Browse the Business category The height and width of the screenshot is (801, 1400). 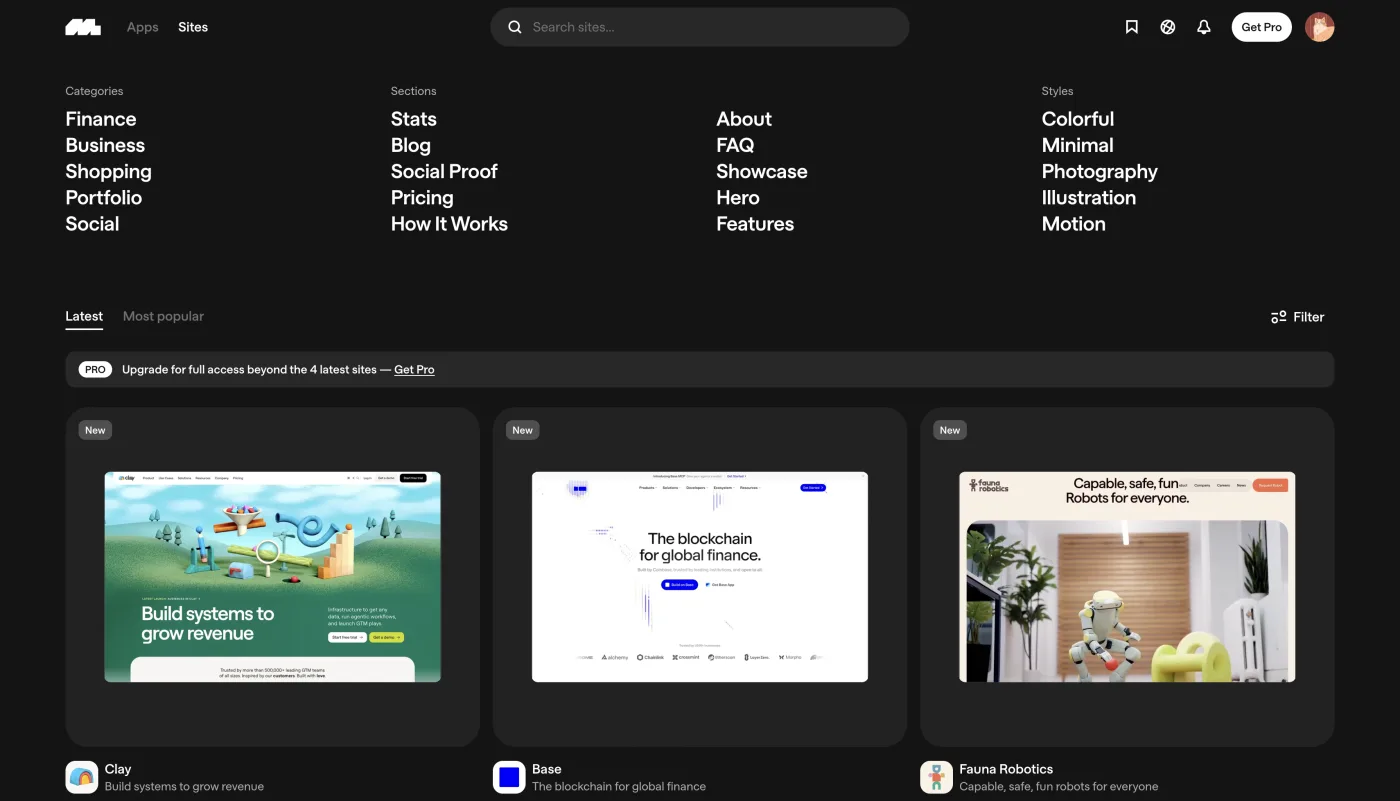click(x=105, y=145)
